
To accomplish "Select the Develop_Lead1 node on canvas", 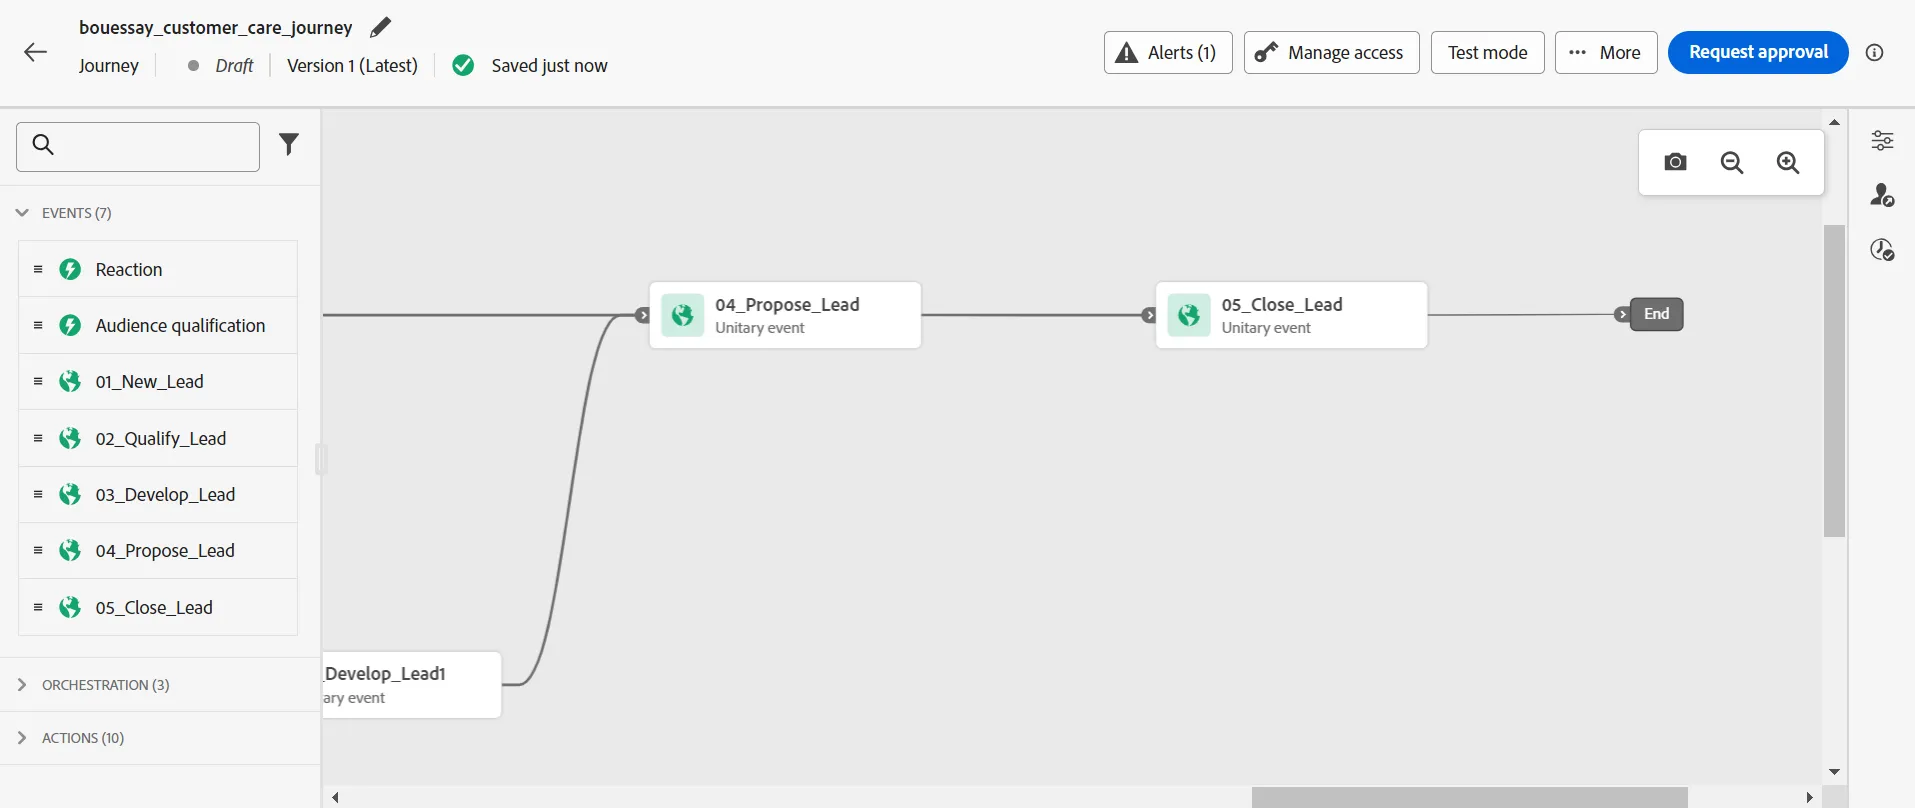I will click(411, 685).
